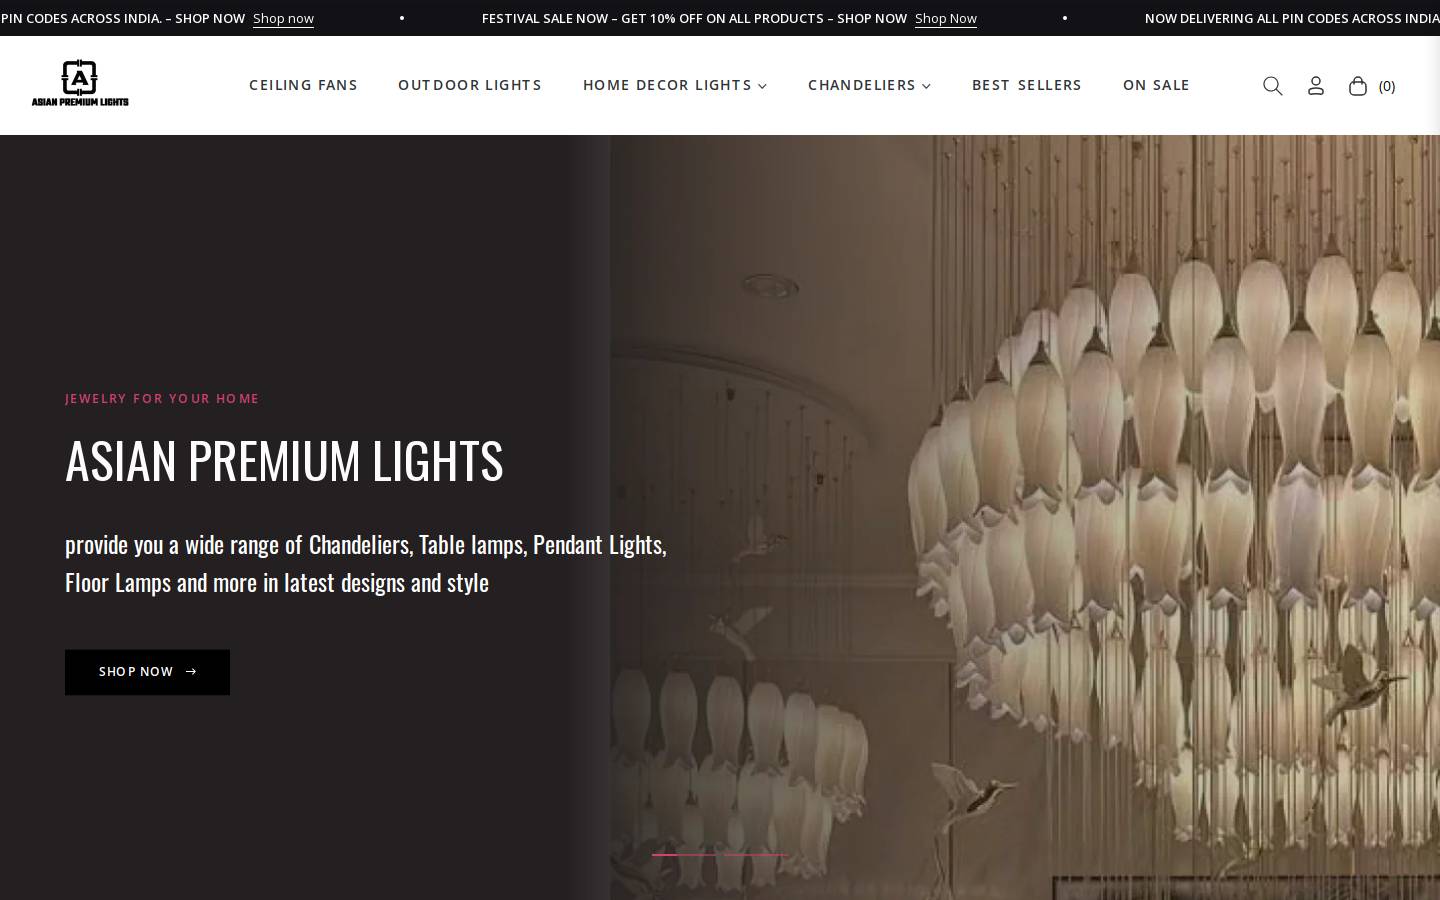The width and height of the screenshot is (1440, 900).
Task: Open the shopping bag cart icon
Action: click(x=1358, y=86)
